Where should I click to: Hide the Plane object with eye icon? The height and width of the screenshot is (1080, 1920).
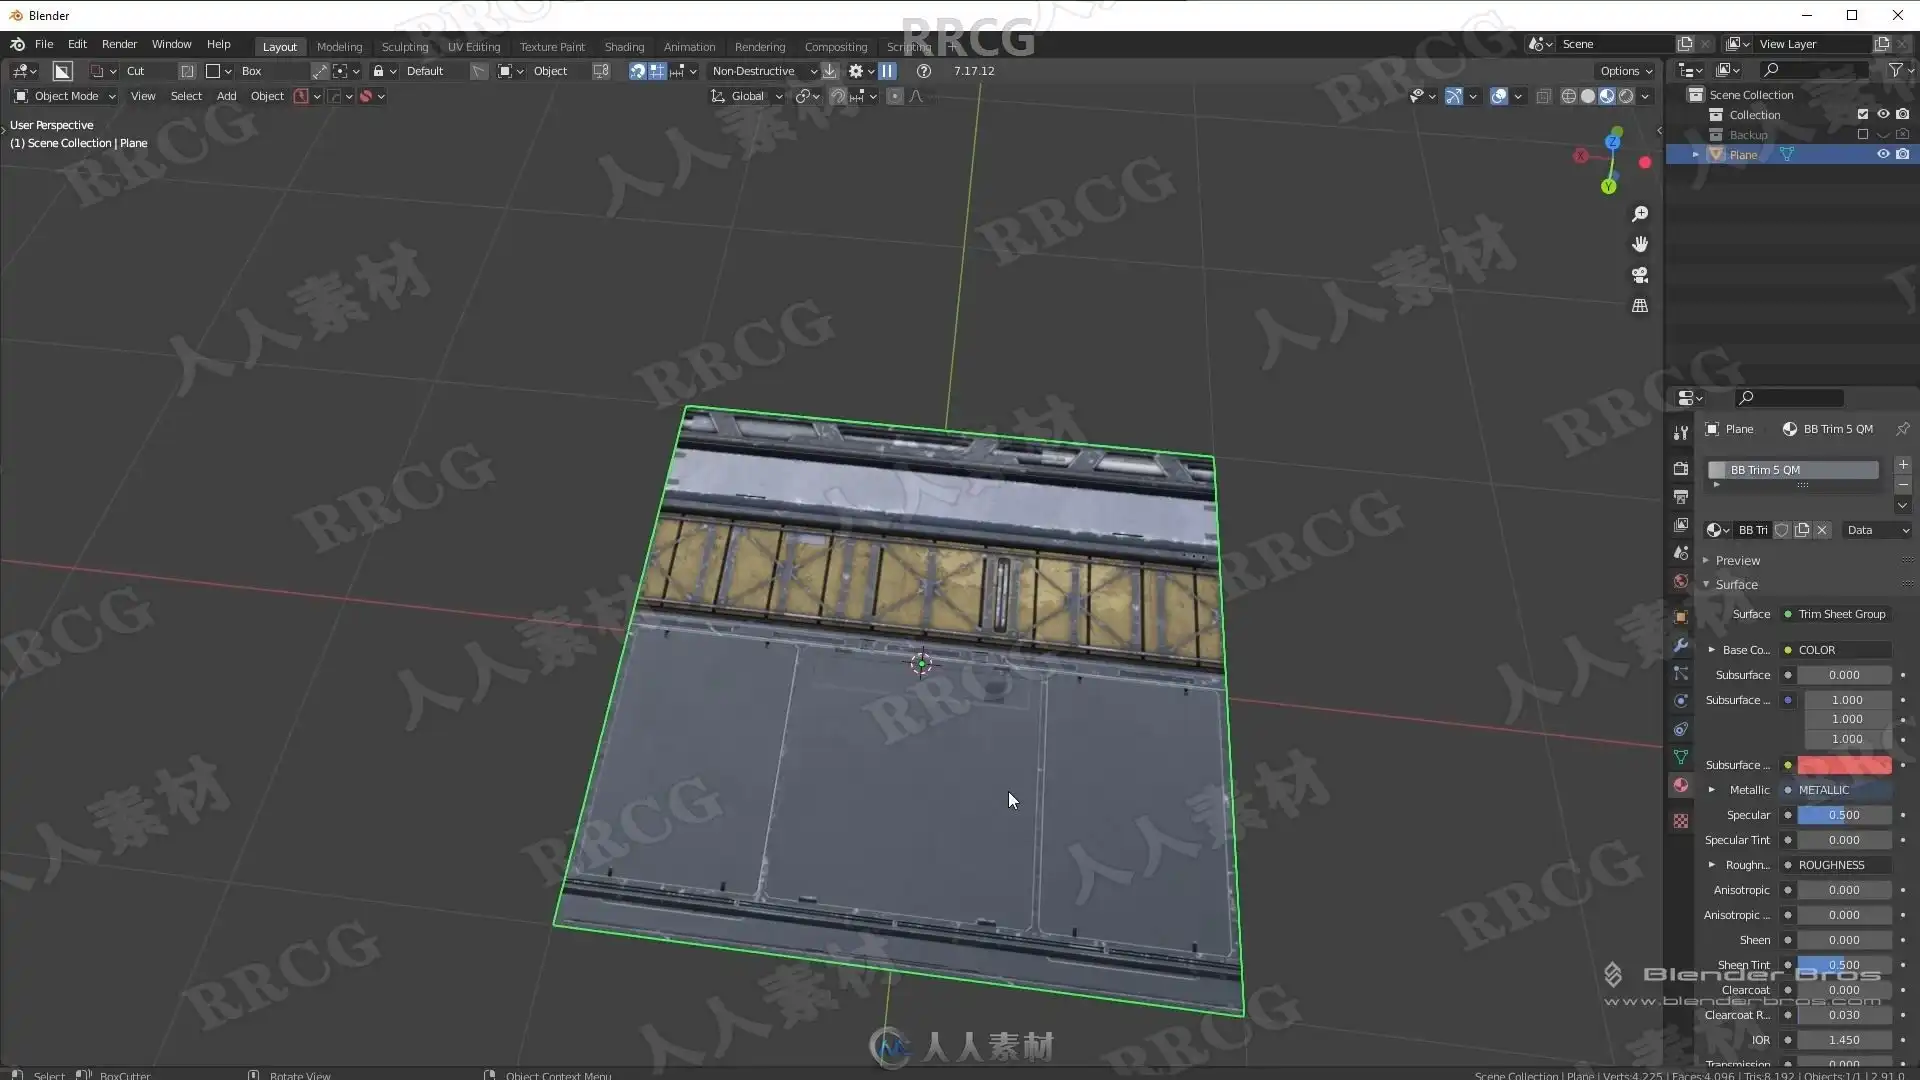[1883, 154]
